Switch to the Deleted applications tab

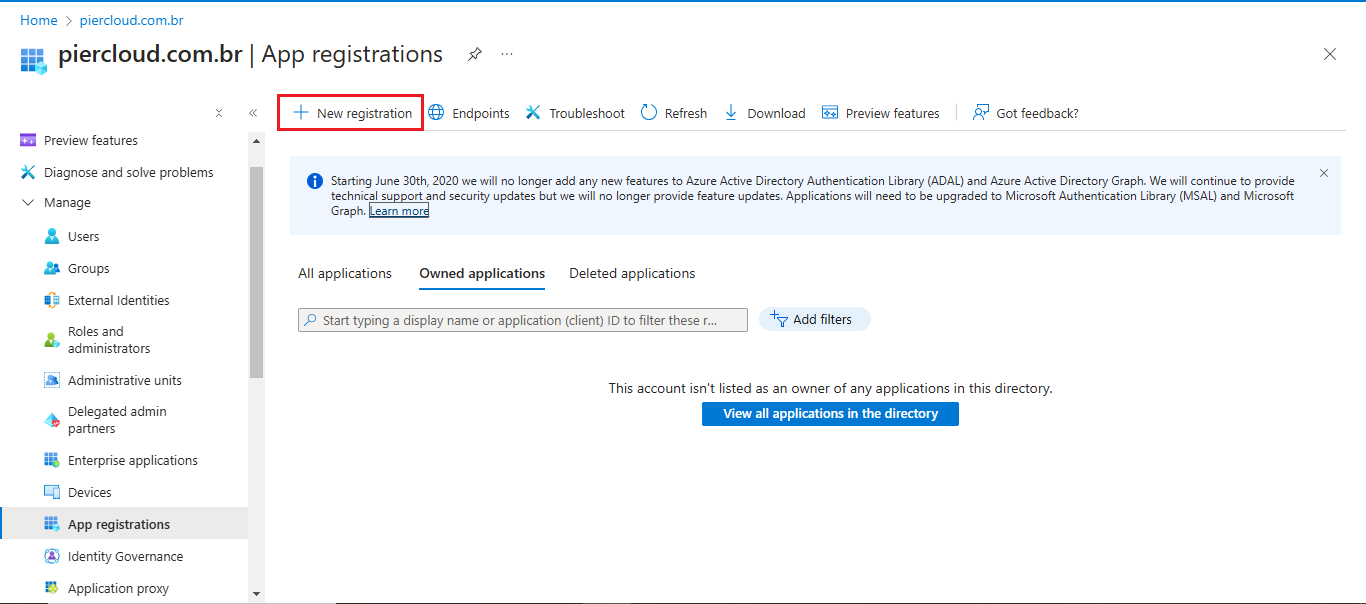click(x=632, y=273)
